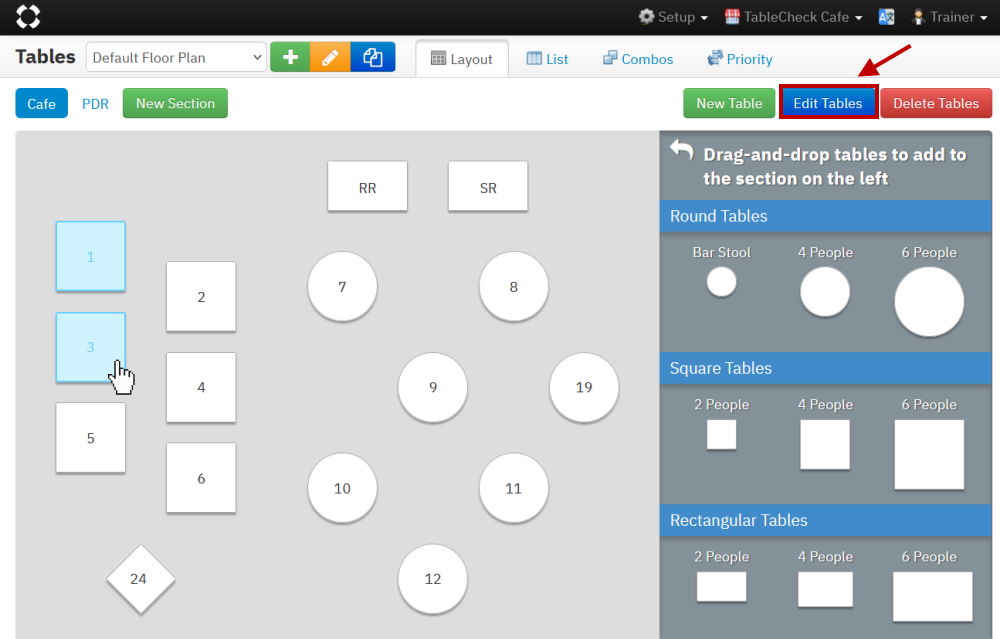This screenshot has width=1000, height=639.
Task: Click the Delete Tables button
Action: click(936, 103)
